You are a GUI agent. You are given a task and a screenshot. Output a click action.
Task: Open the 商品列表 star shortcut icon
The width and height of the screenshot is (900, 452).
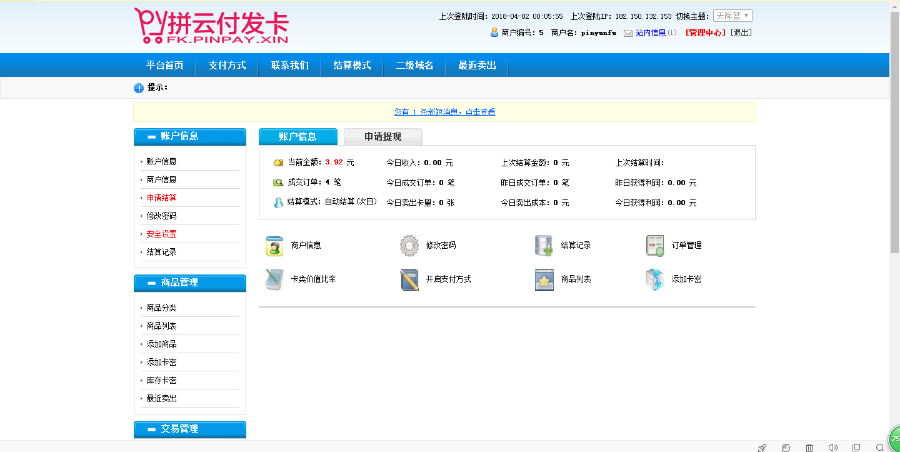click(x=544, y=279)
